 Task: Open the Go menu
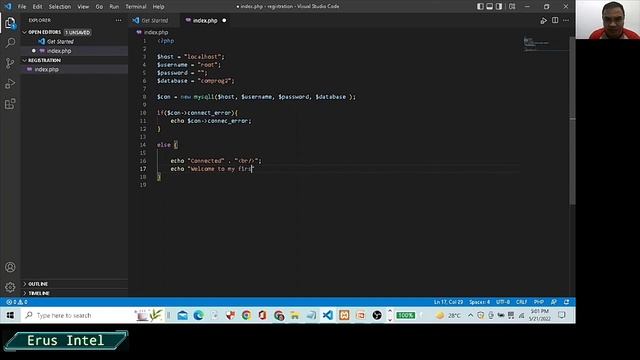tap(99, 7)
